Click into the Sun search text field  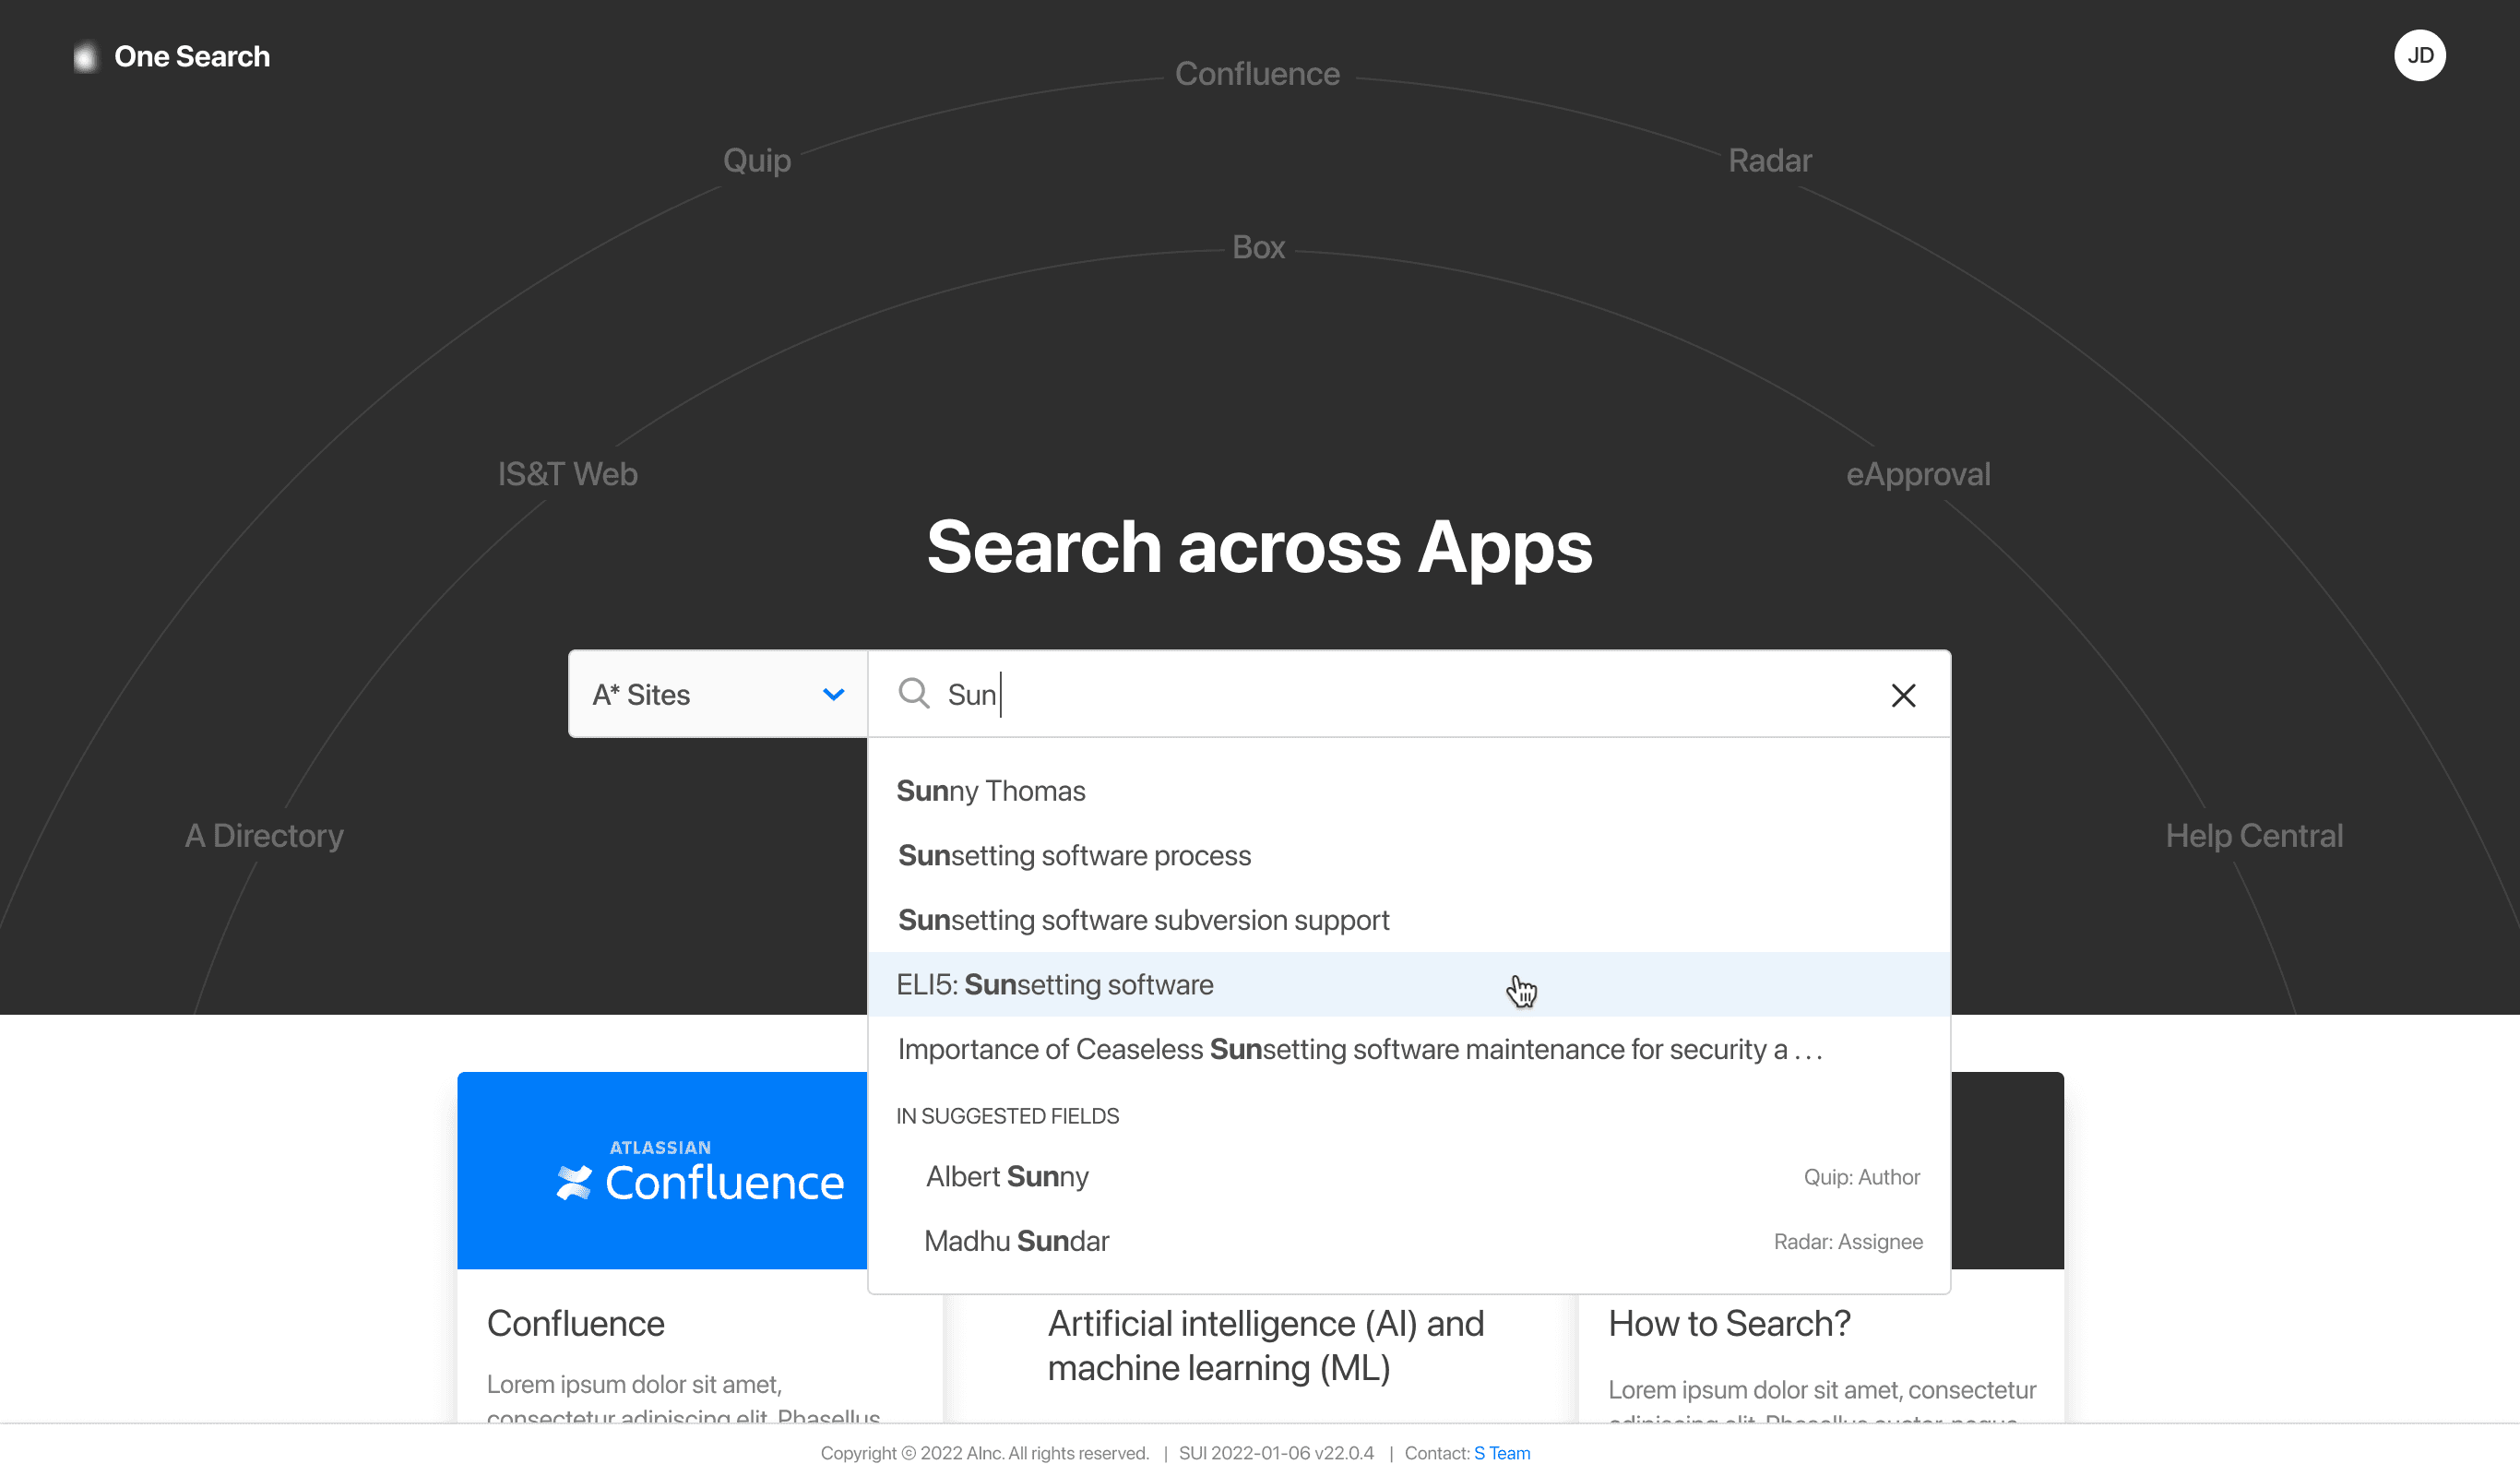tap(1400, 695)
